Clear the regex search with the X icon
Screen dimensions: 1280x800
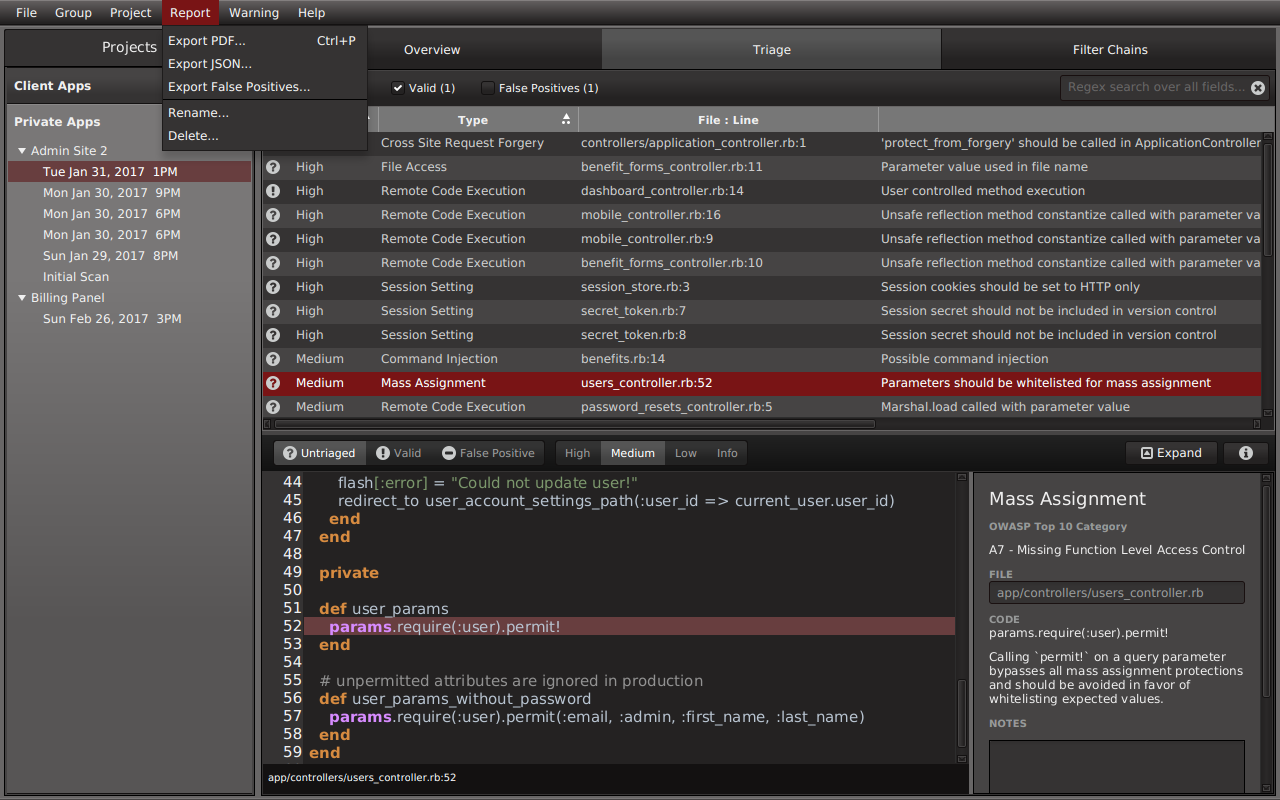click(x=1258, y=88)
